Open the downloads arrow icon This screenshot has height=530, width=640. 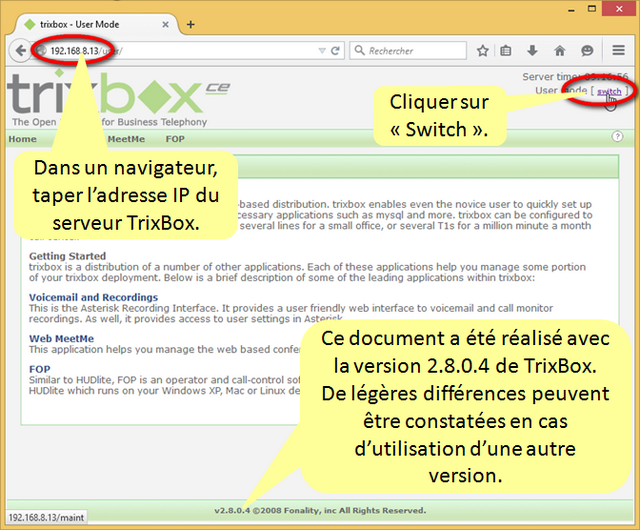[x=532, y=51]
